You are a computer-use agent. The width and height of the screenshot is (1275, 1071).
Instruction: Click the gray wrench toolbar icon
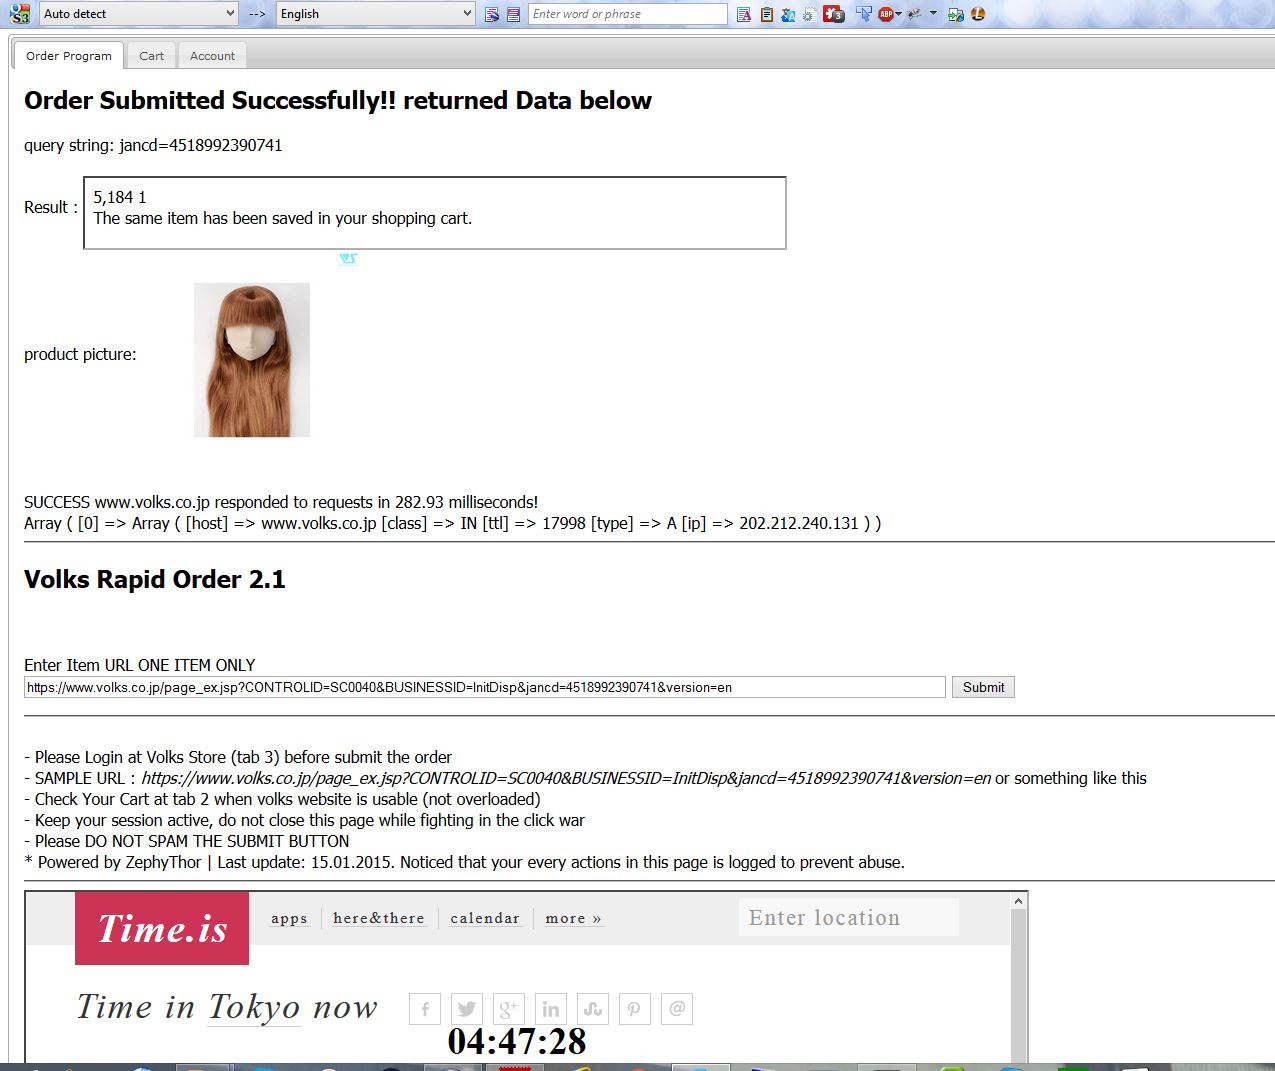click(913, 14)
